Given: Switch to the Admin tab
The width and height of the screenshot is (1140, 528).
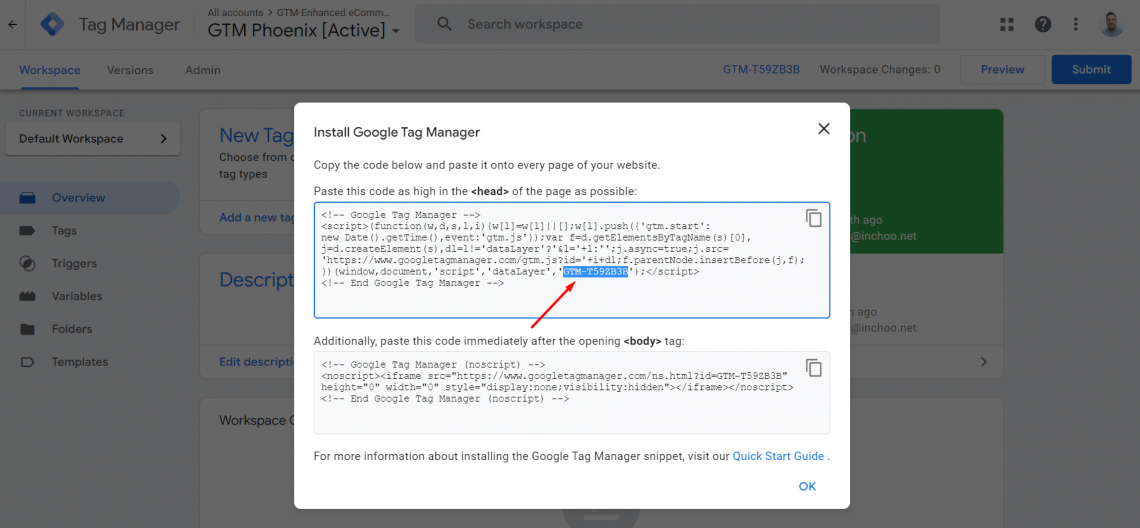Looking at the screenshot, I should pyautogui.click(x=203, y=70).
